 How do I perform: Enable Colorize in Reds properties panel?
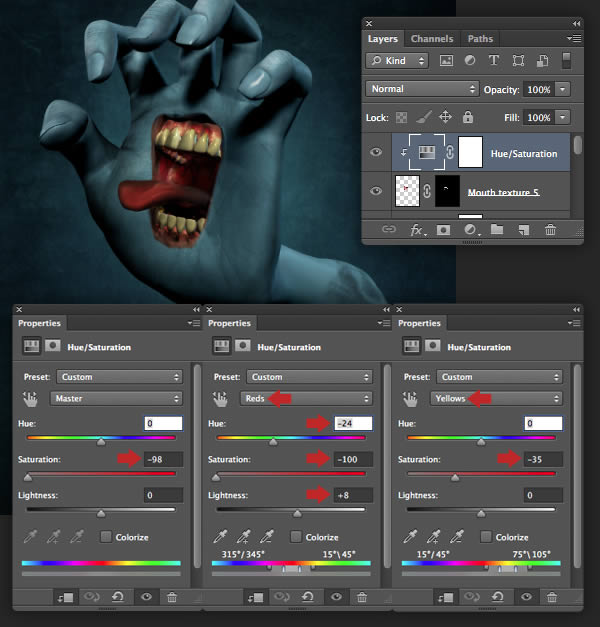(x=296, y=537)
